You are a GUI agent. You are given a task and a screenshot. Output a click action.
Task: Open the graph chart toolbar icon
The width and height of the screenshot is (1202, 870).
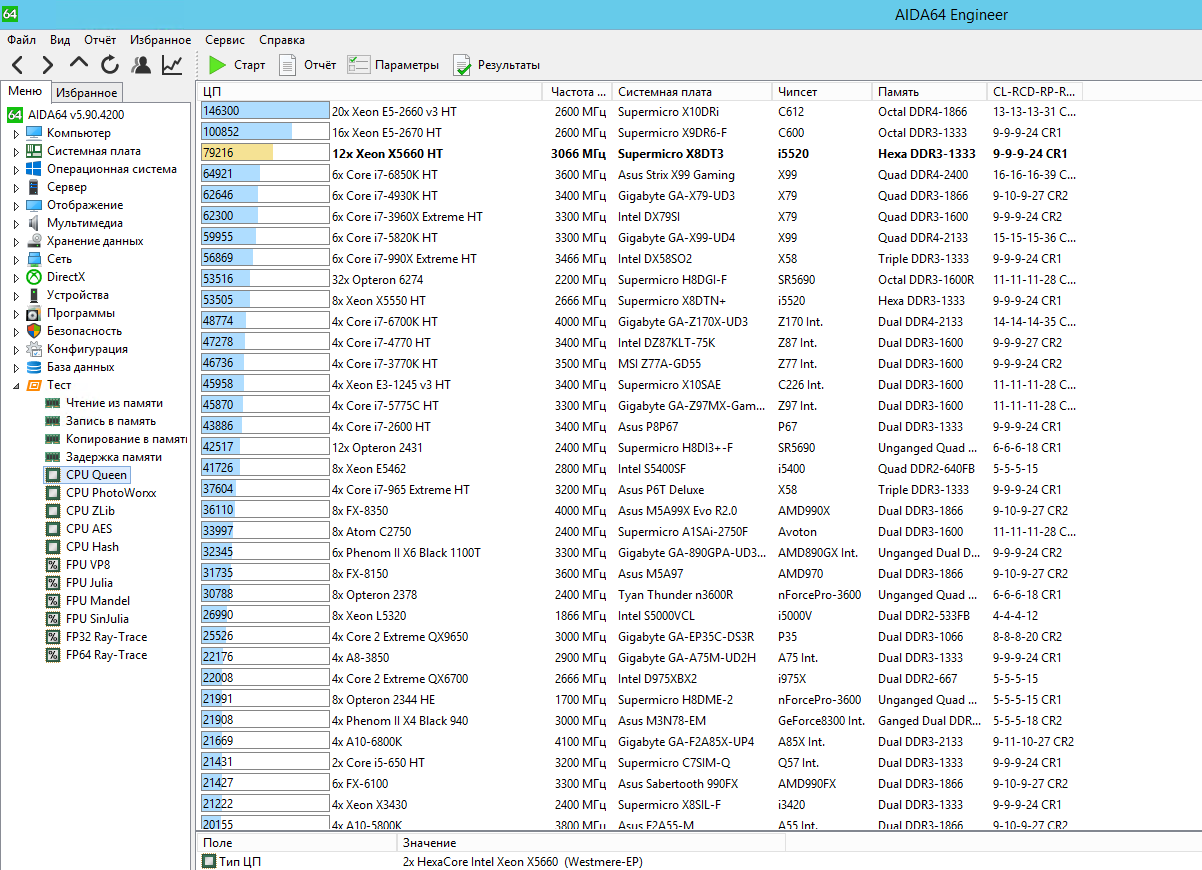pos(173,65)
